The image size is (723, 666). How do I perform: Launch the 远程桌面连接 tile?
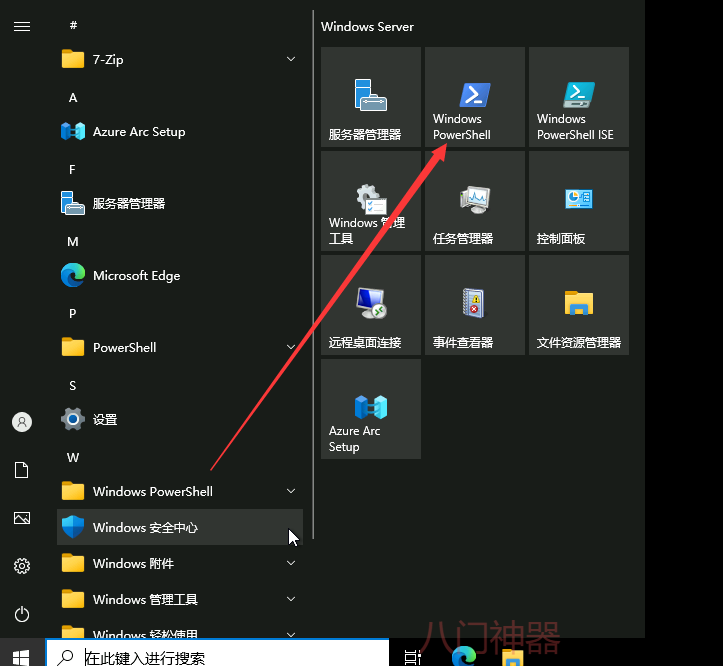(371, 305)
